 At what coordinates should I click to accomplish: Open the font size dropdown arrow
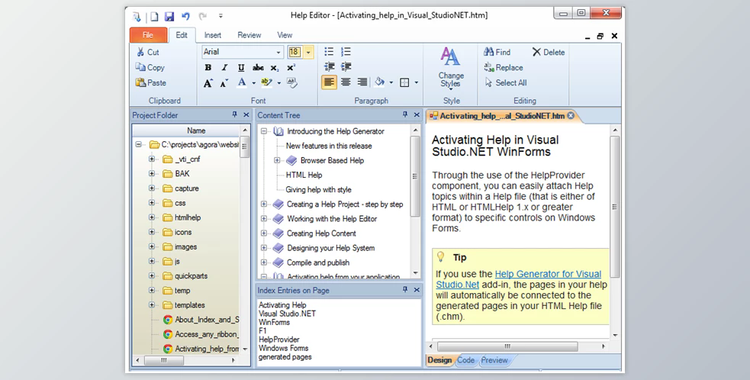pos(309,52)
